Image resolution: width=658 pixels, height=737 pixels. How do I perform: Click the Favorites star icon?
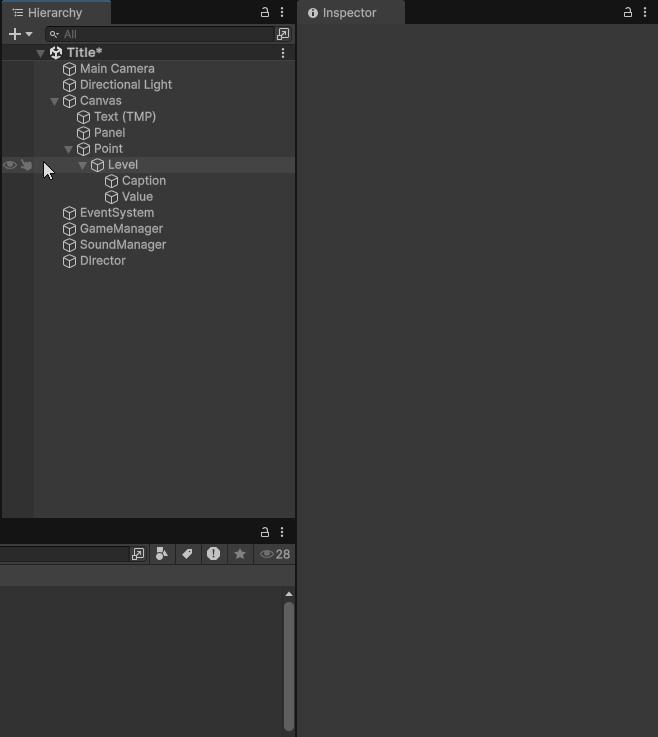pos(239,554)
